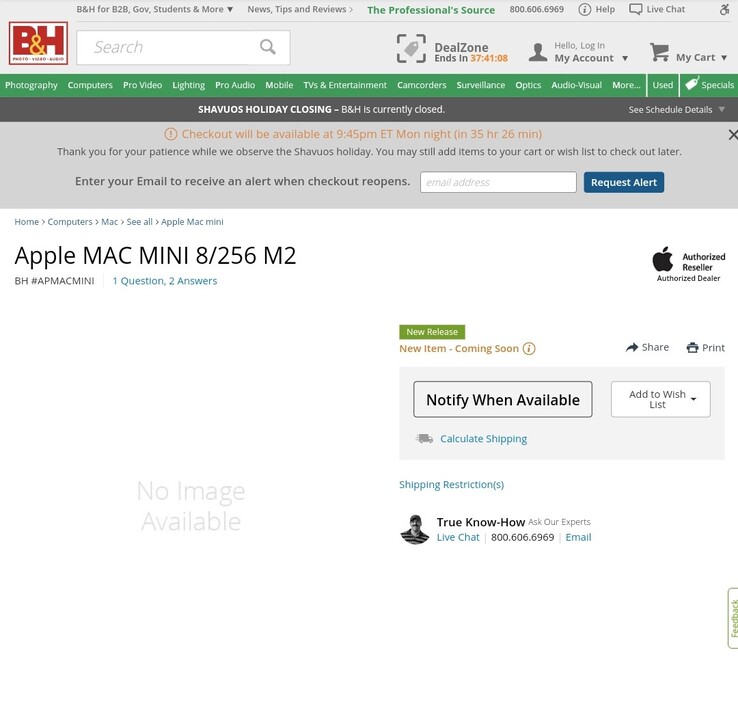Click the Print printer icon

click(692, 348)
